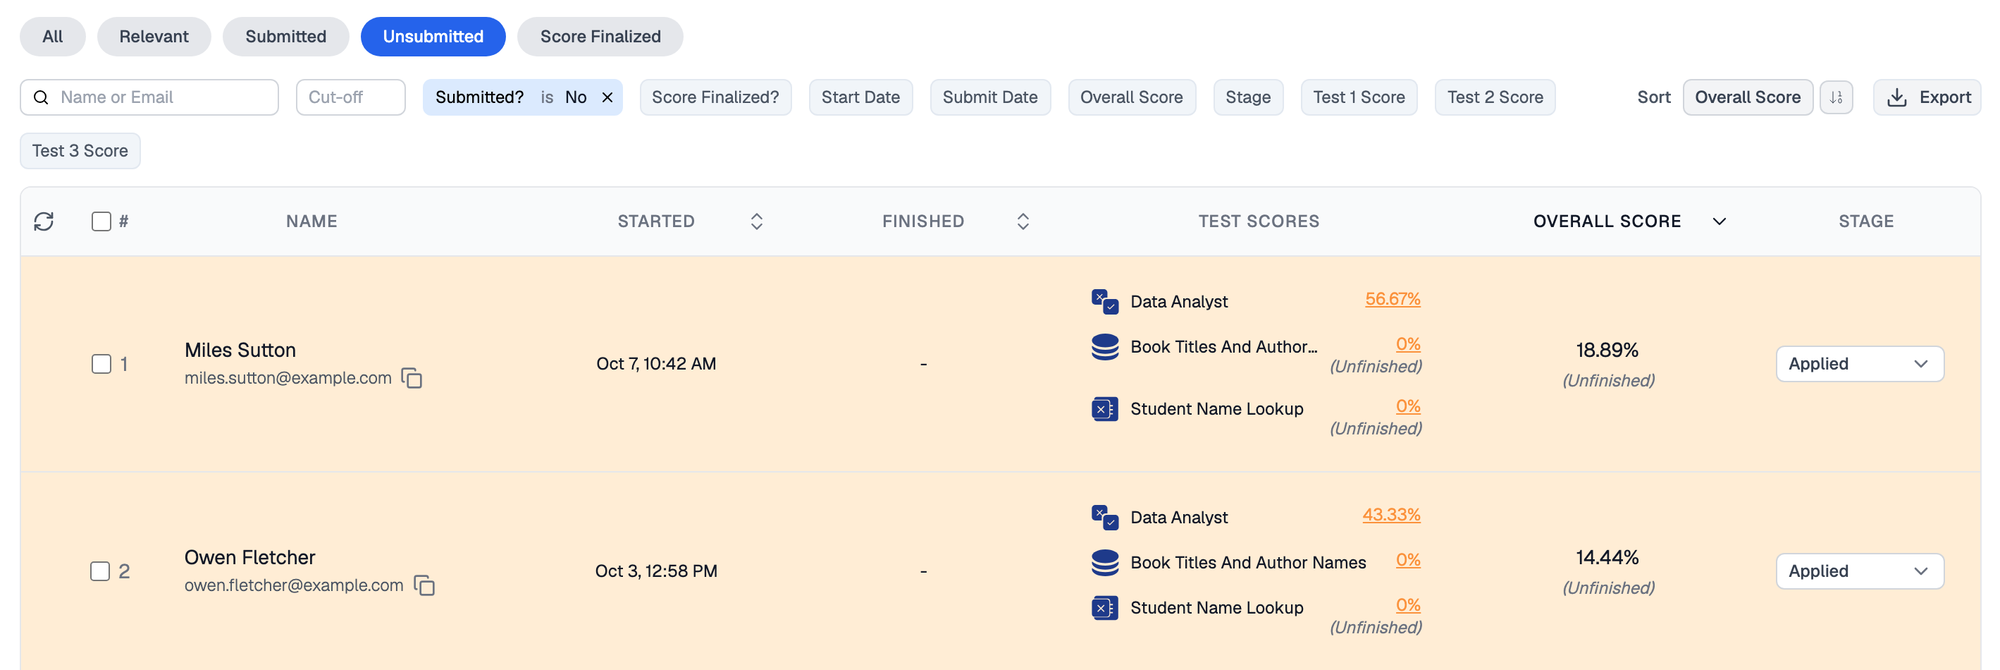Click Miles Sutton's Book Titles database icon
This screenshot has width=2000, height=670.
coord(1105,346)
